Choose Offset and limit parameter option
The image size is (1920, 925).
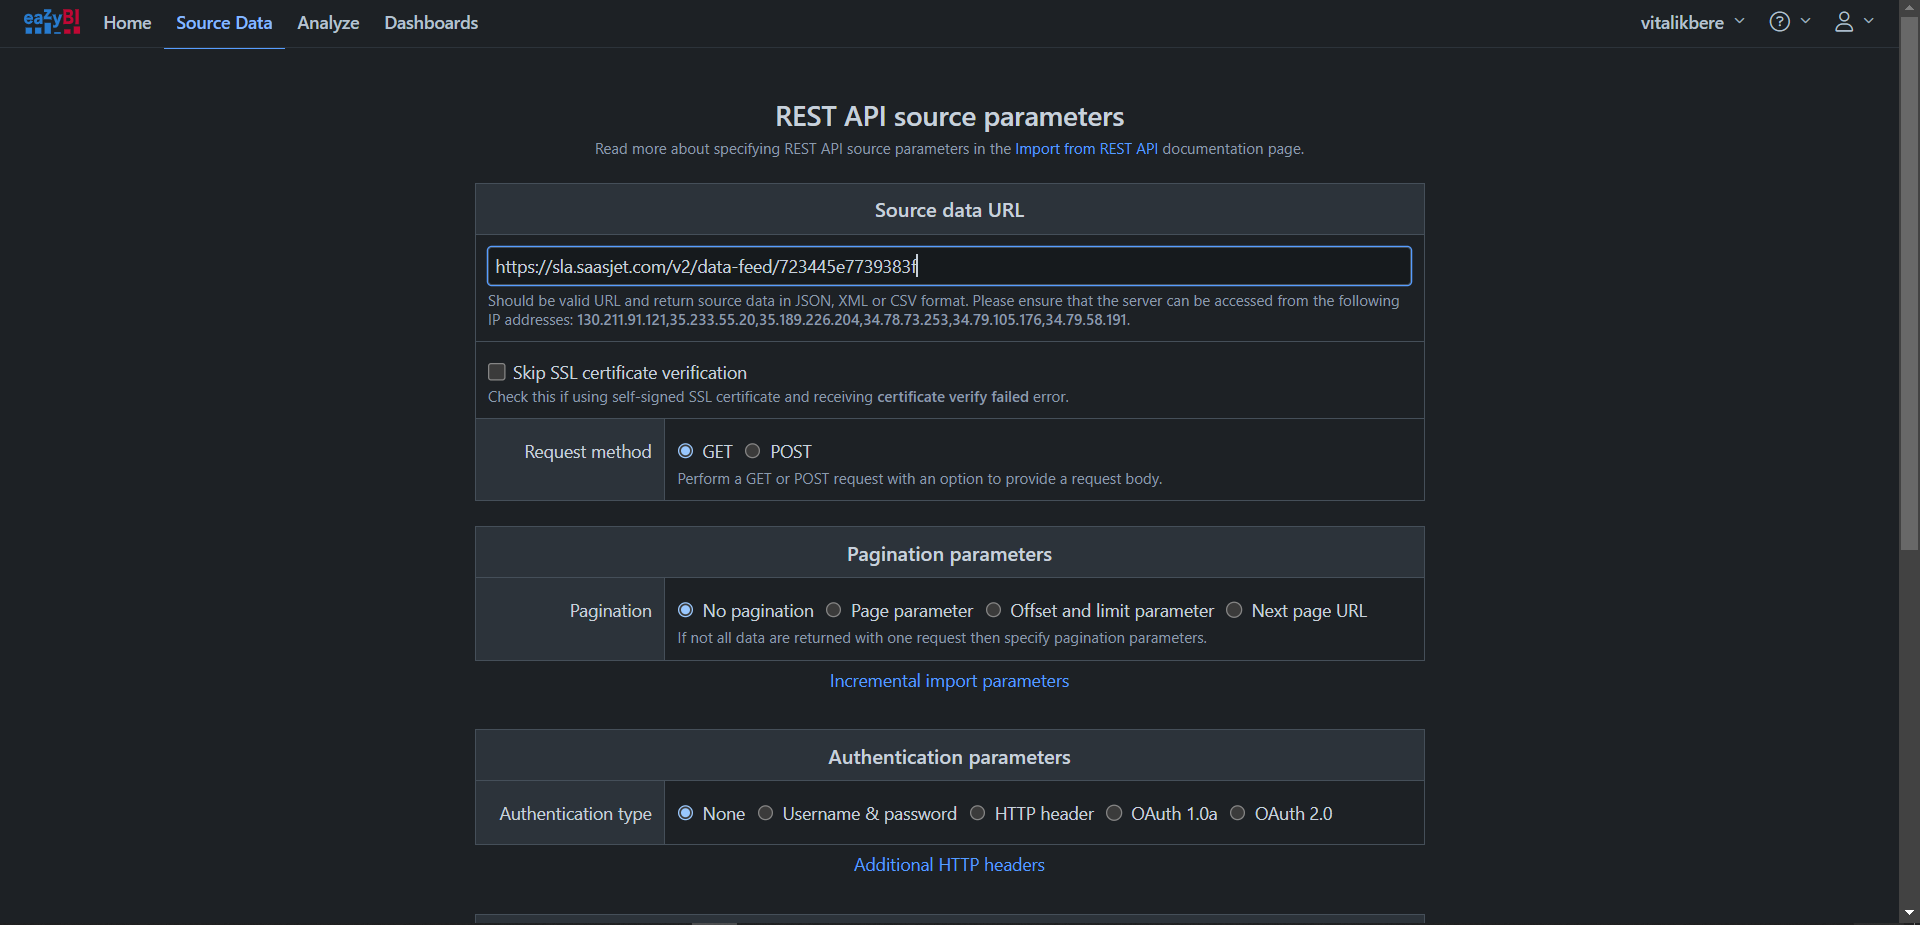coord(993,610)
